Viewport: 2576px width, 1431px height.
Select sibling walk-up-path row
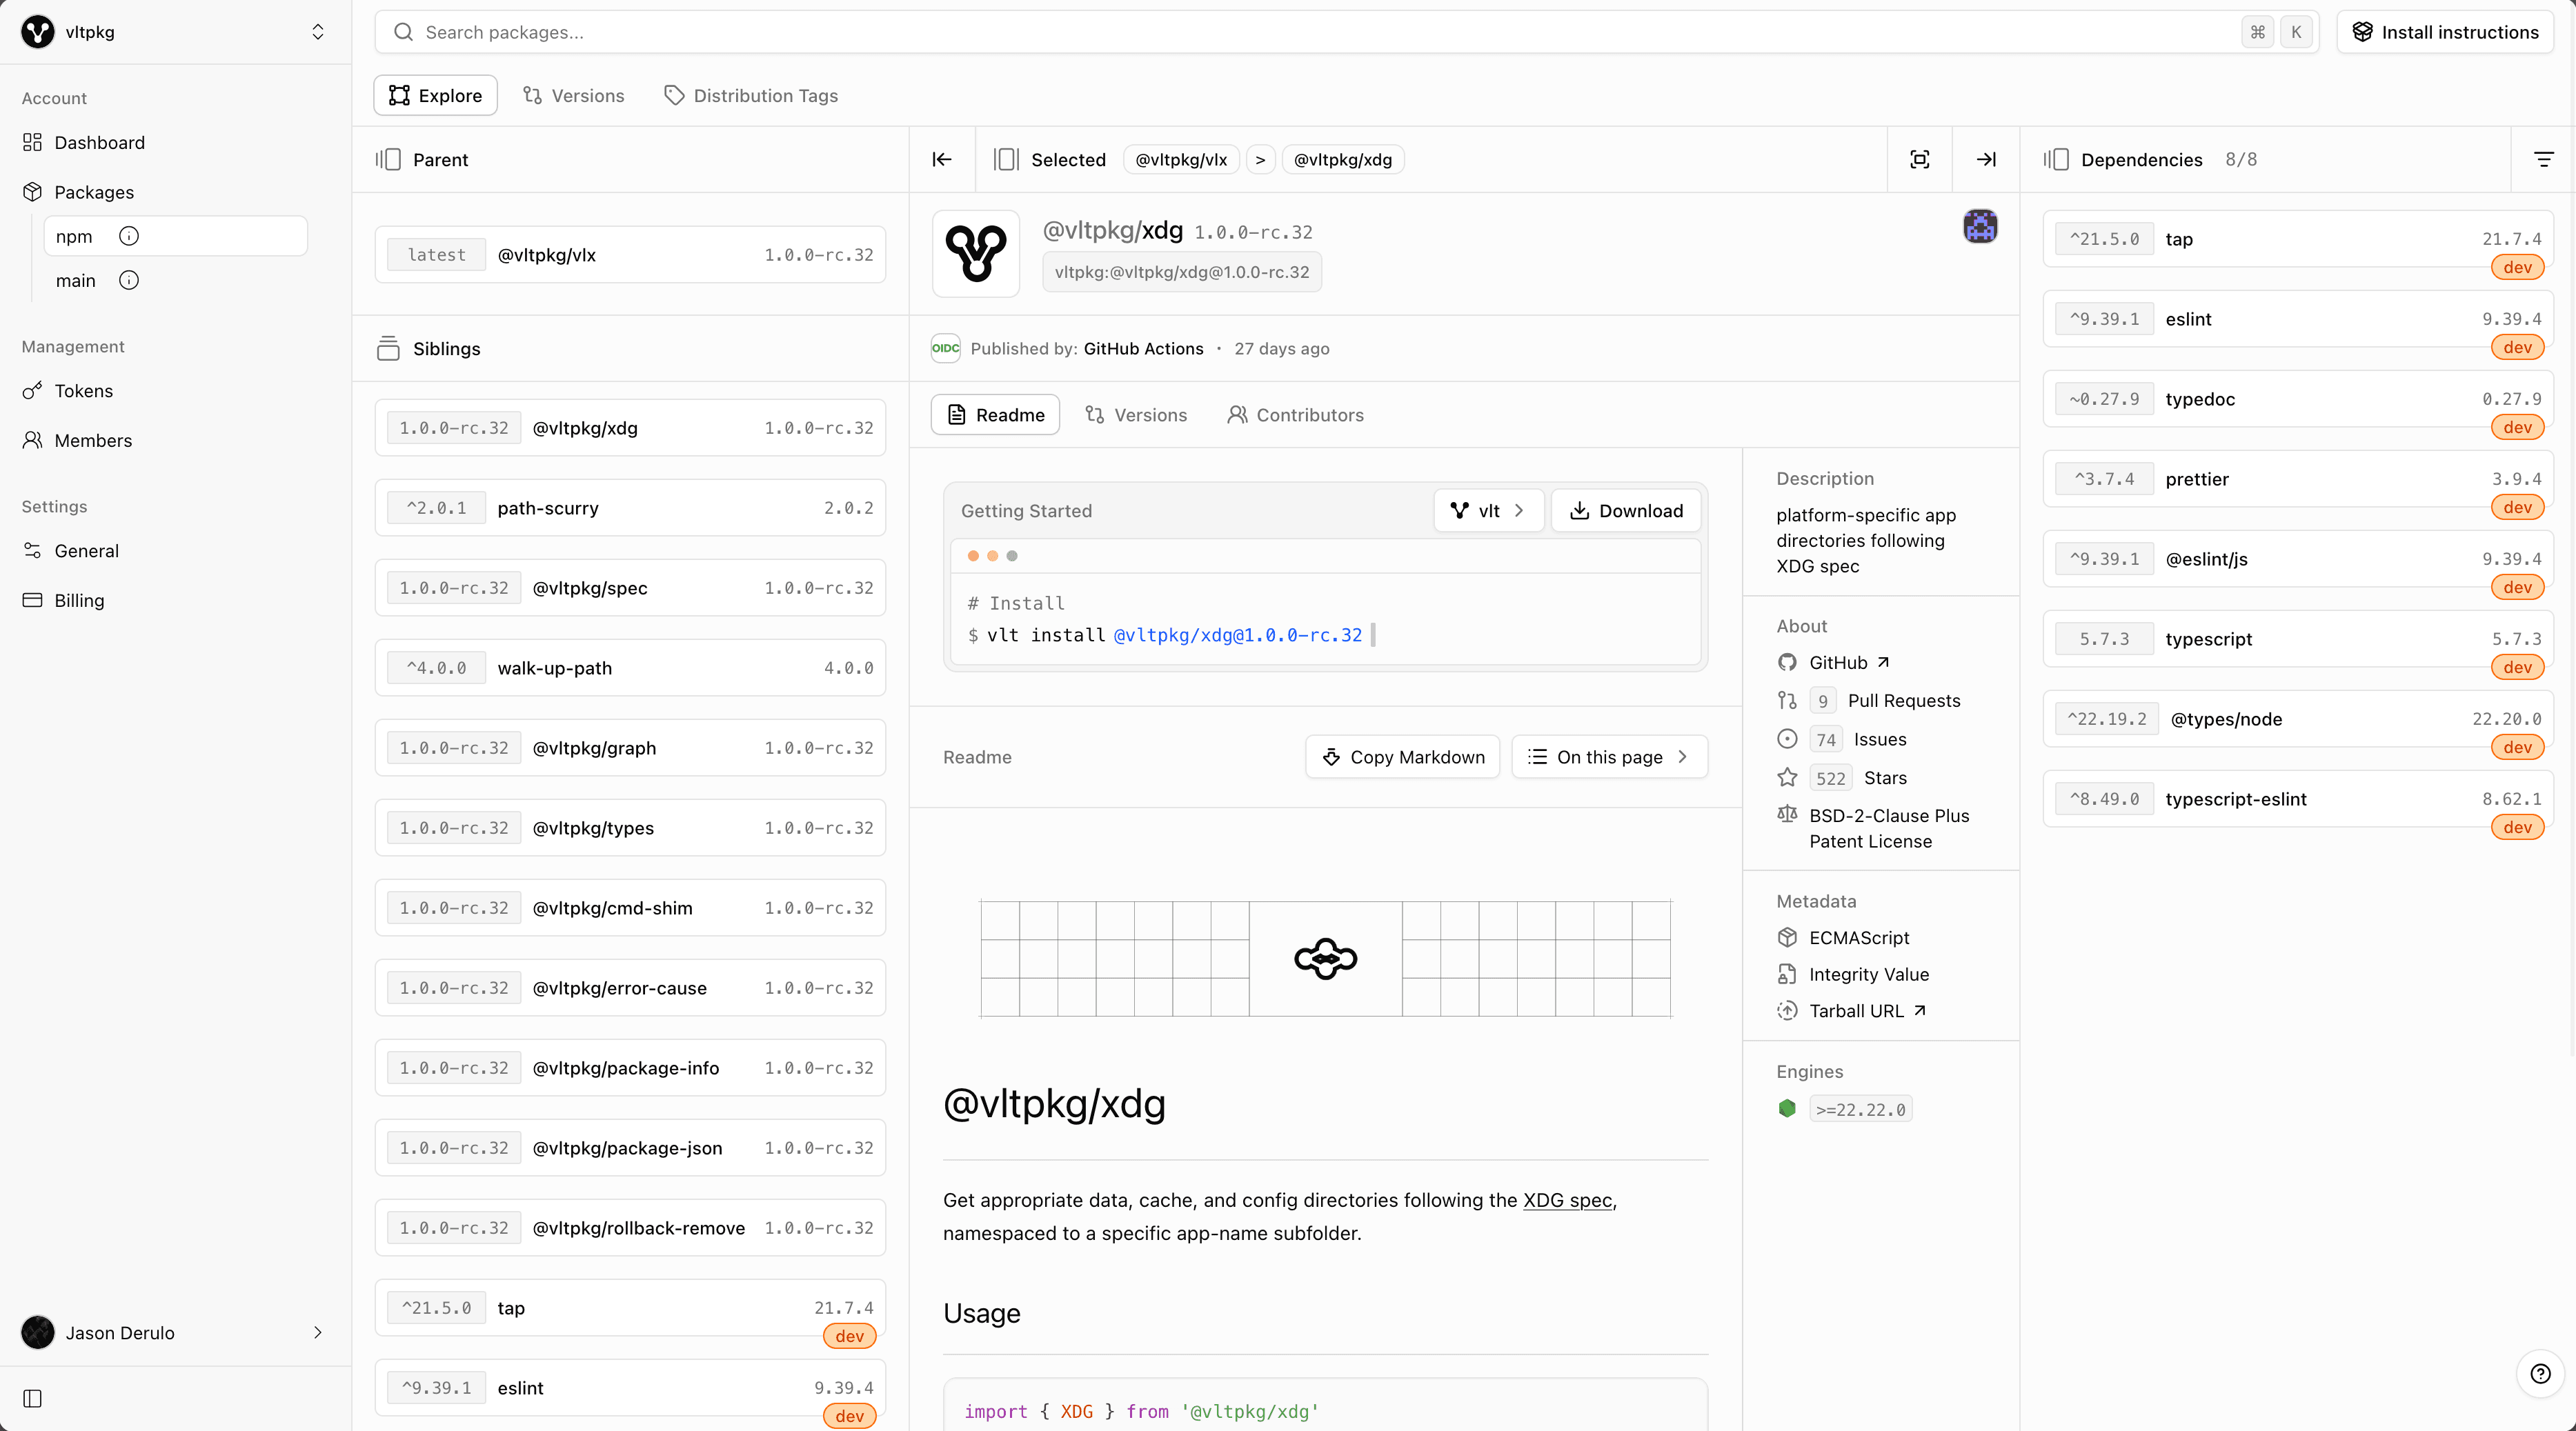[x=630, y=667]
